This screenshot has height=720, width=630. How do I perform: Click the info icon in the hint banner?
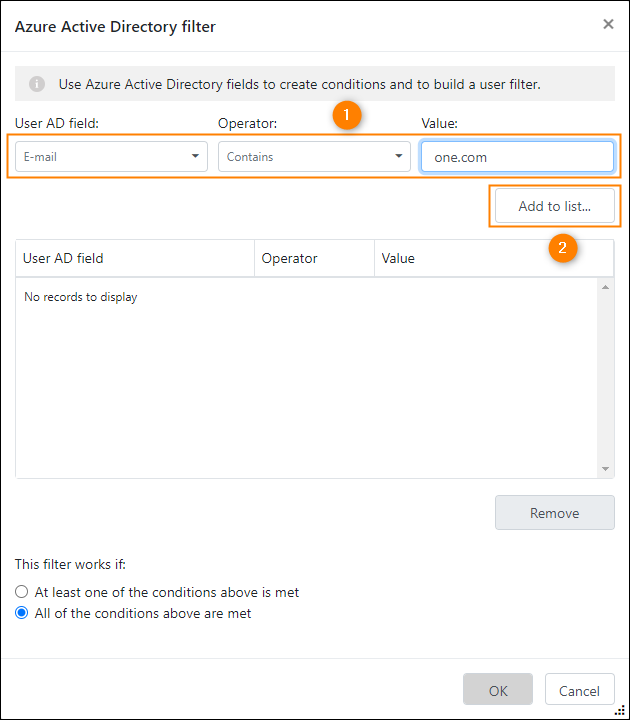click(x=37, y=84)
